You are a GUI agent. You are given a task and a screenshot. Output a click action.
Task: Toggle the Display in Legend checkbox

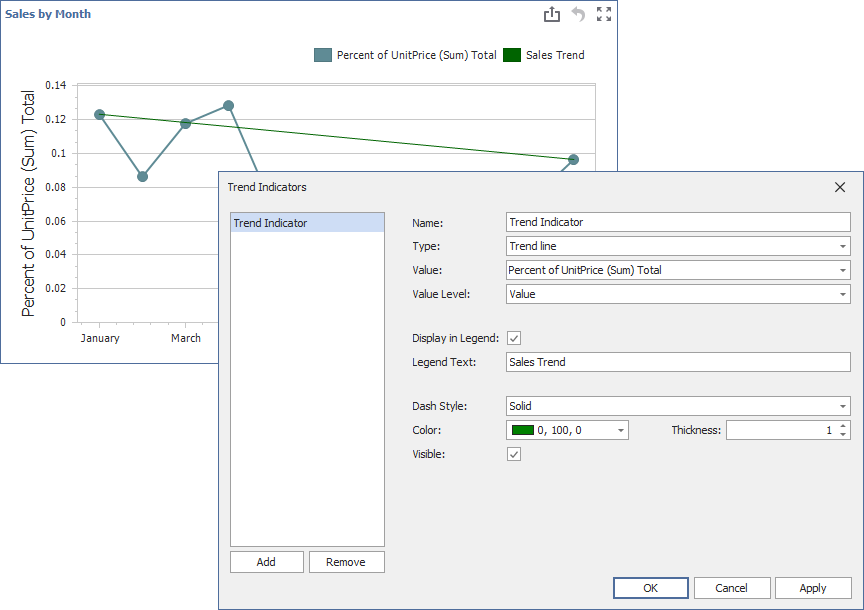(x=513, y=338)
